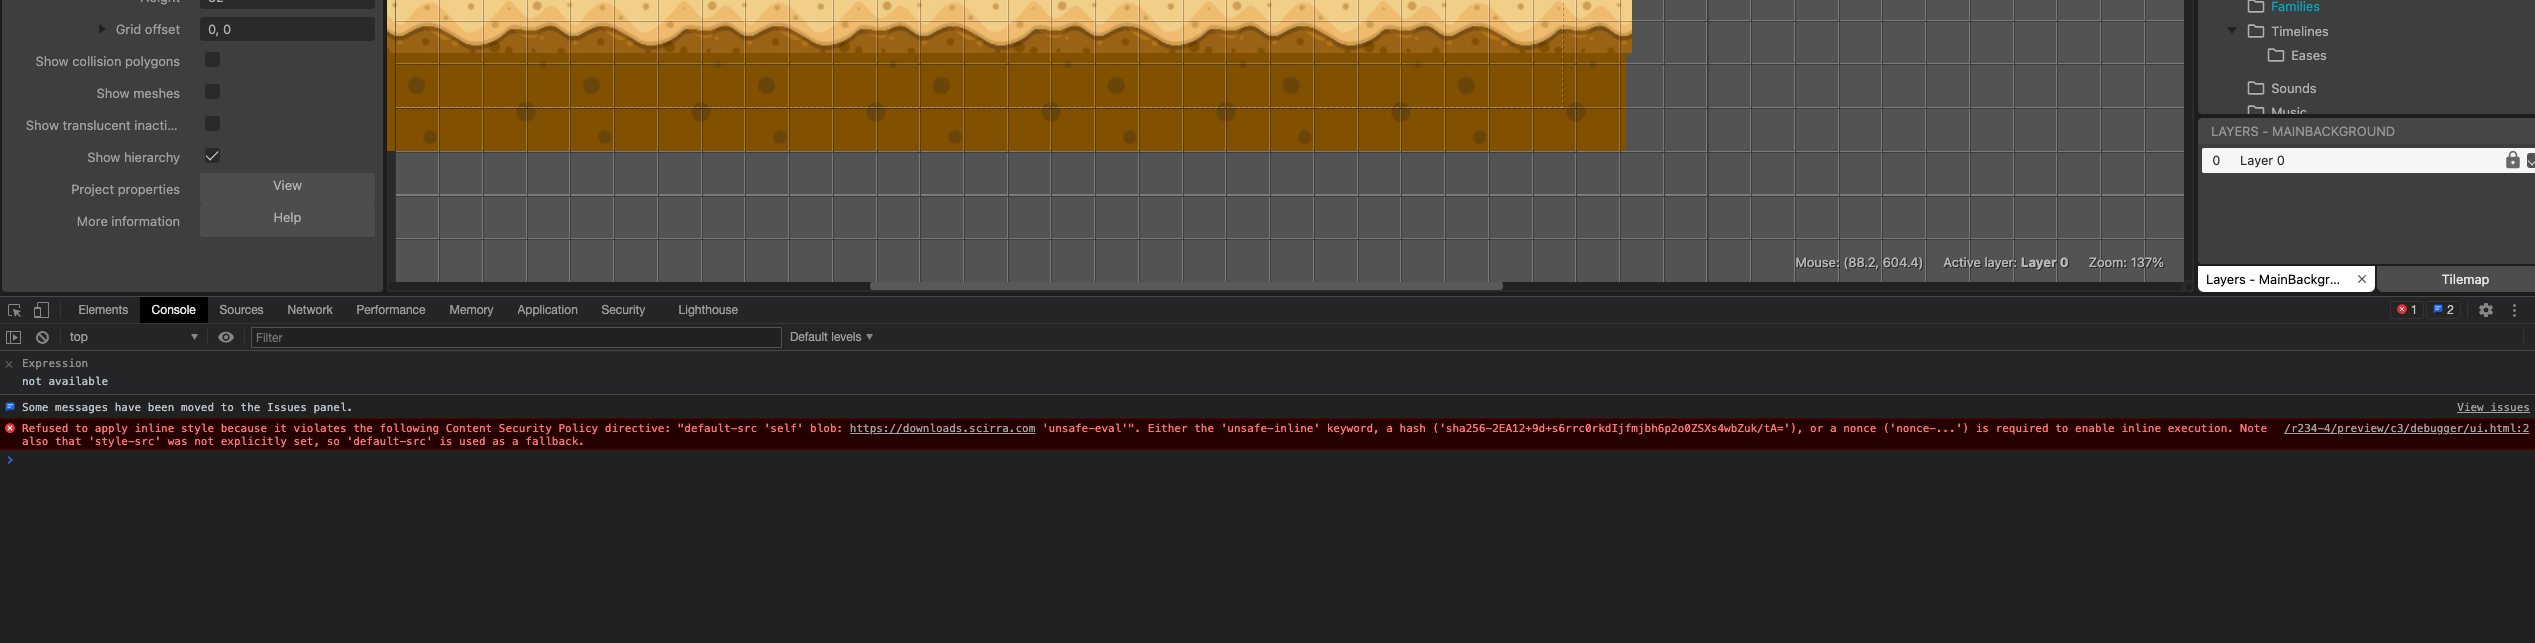This screenshot has height=643, width=2535.
Task: Select the Eases tree item label
Action: coord(2308,55)
